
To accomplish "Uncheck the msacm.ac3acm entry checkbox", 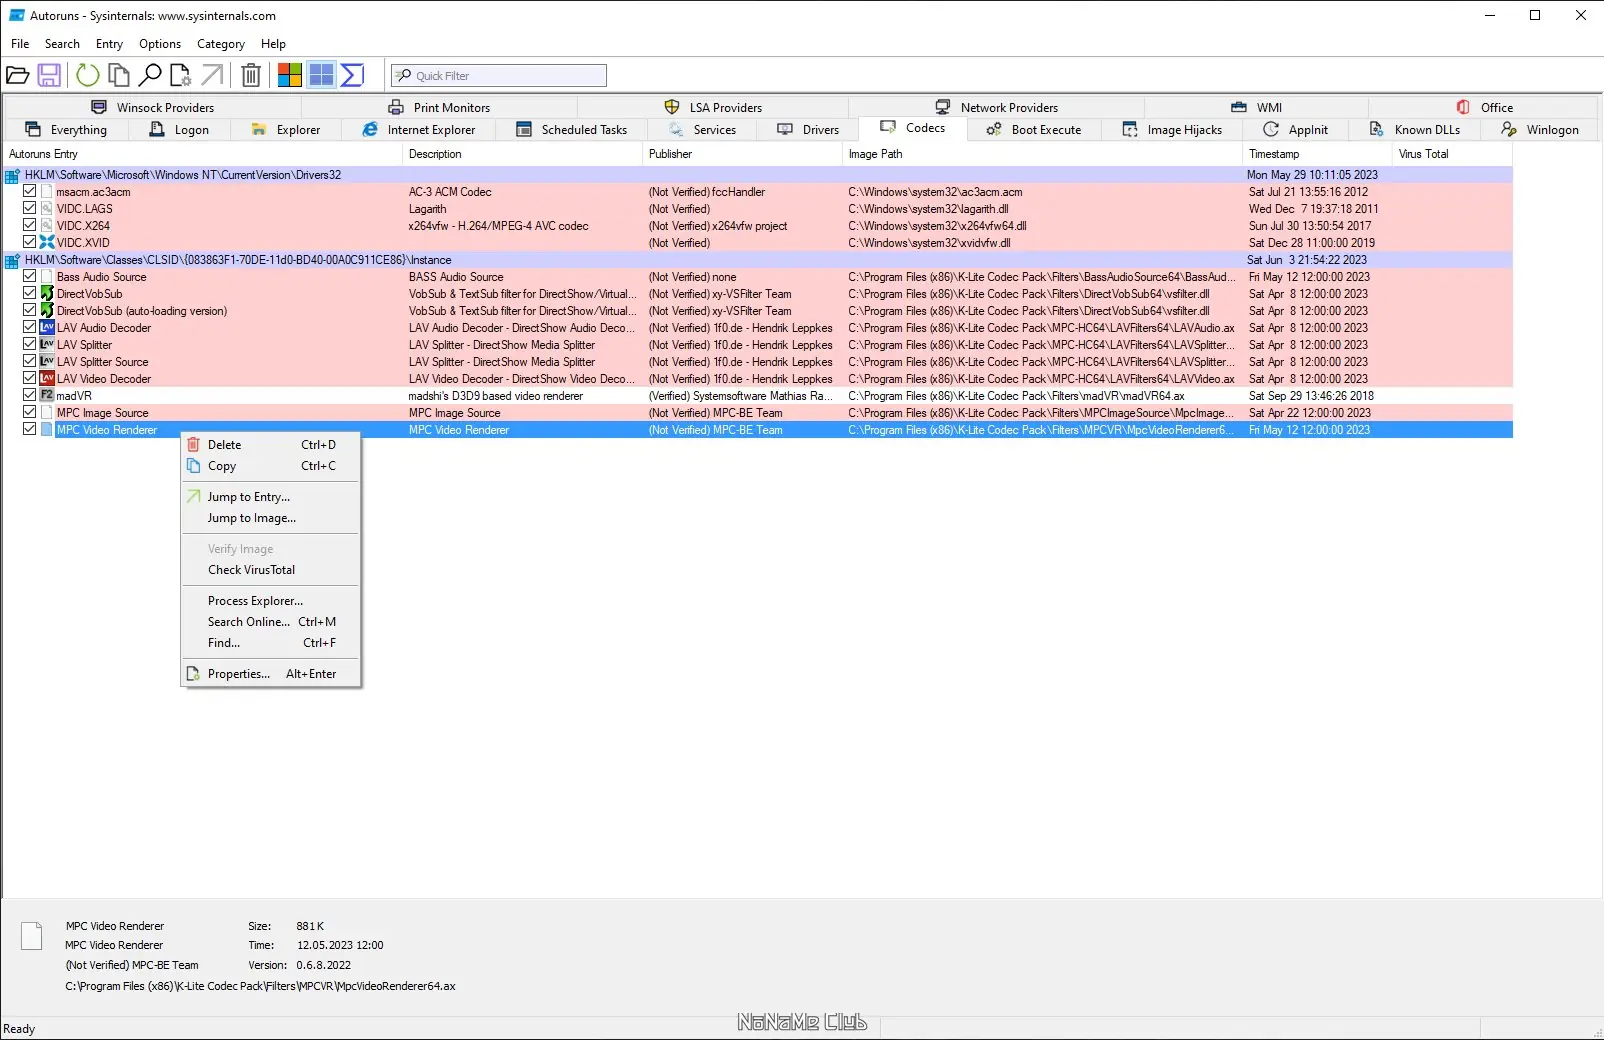I will pos(30,191).
